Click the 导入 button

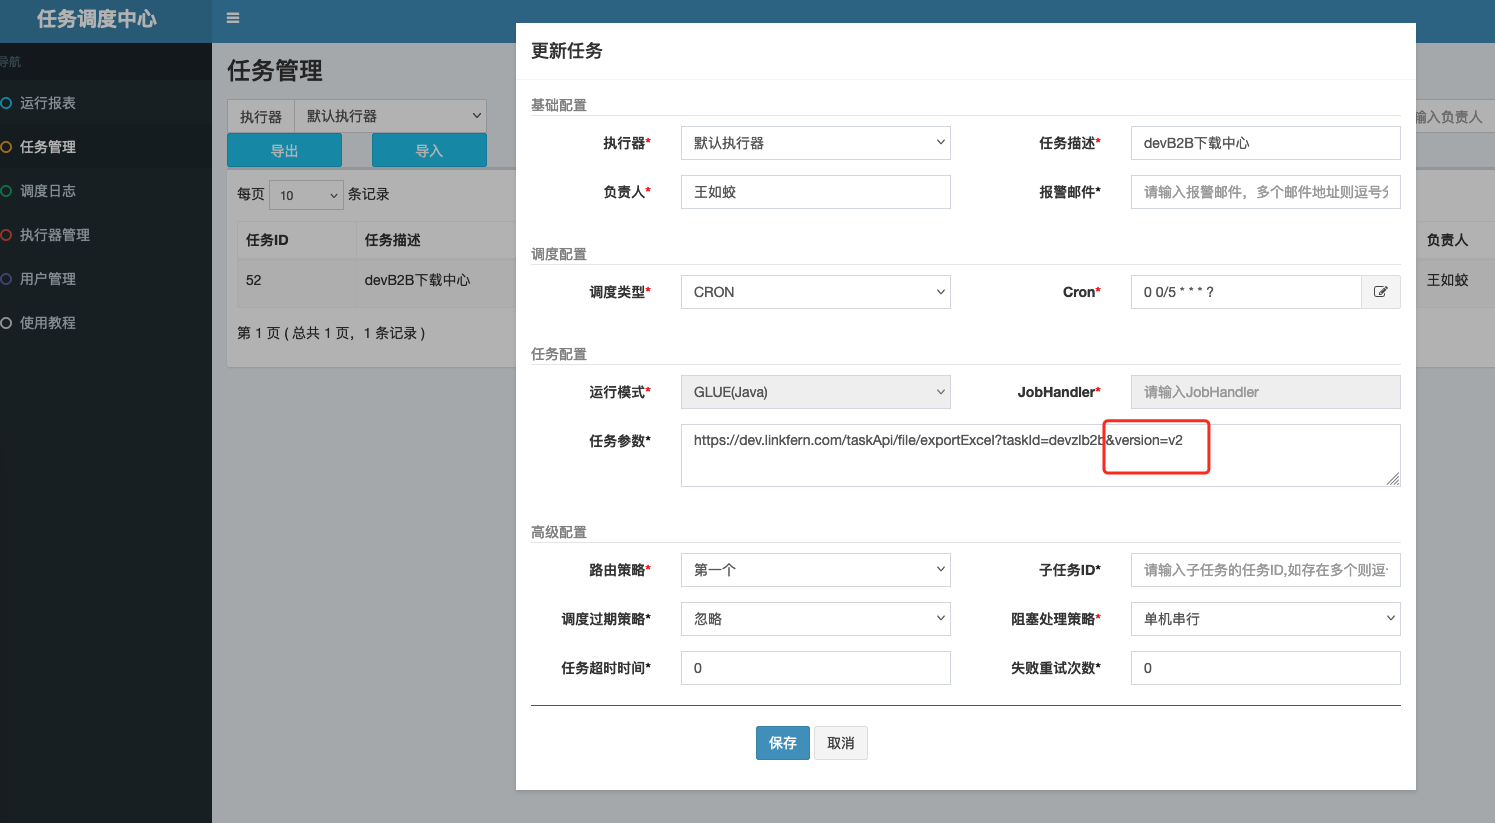pos(429,151)
